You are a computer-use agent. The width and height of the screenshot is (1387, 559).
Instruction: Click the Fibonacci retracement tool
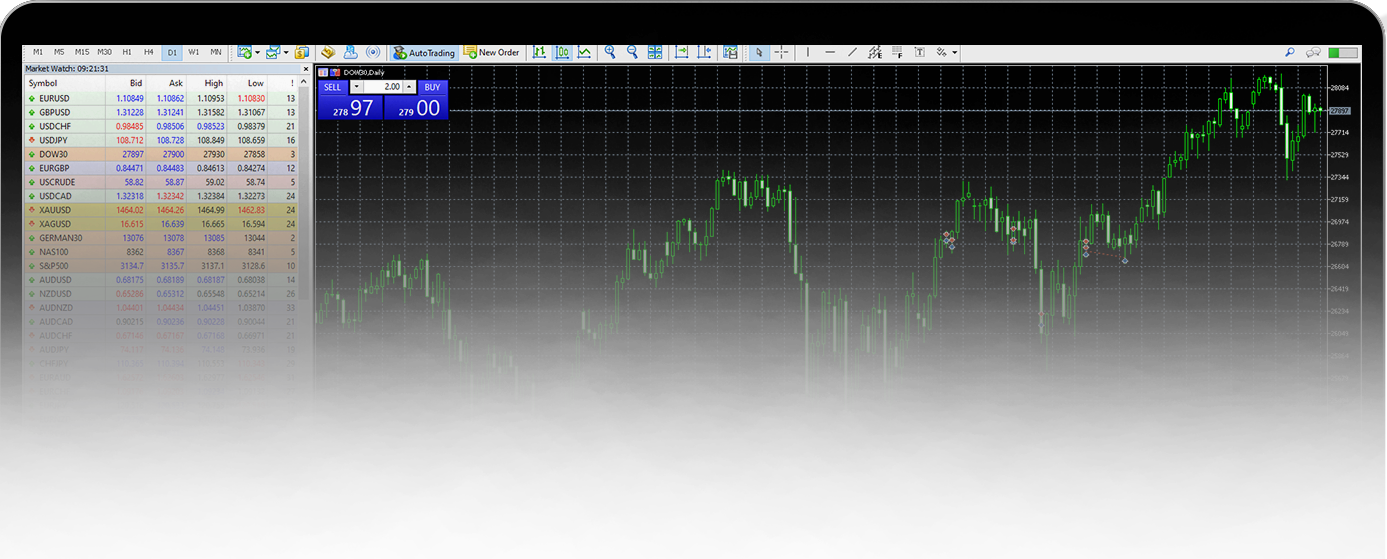tap(897, 52)
